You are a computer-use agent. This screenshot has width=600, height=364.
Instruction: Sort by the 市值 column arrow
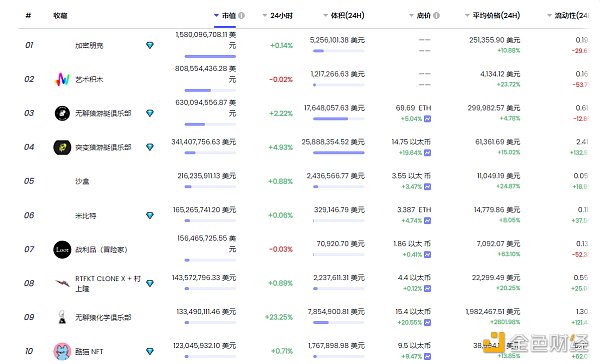pos(216,15)
